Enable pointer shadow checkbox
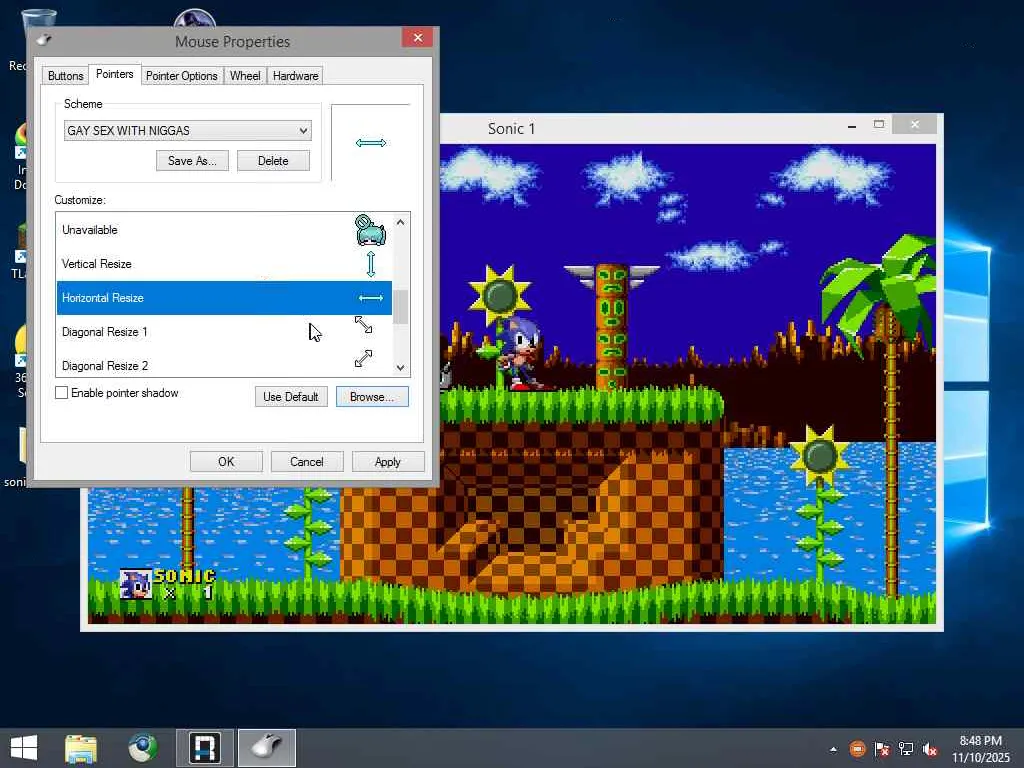The width and height of the screenshot is (1024, 768). pyautogui.click(x=61, y=392)
